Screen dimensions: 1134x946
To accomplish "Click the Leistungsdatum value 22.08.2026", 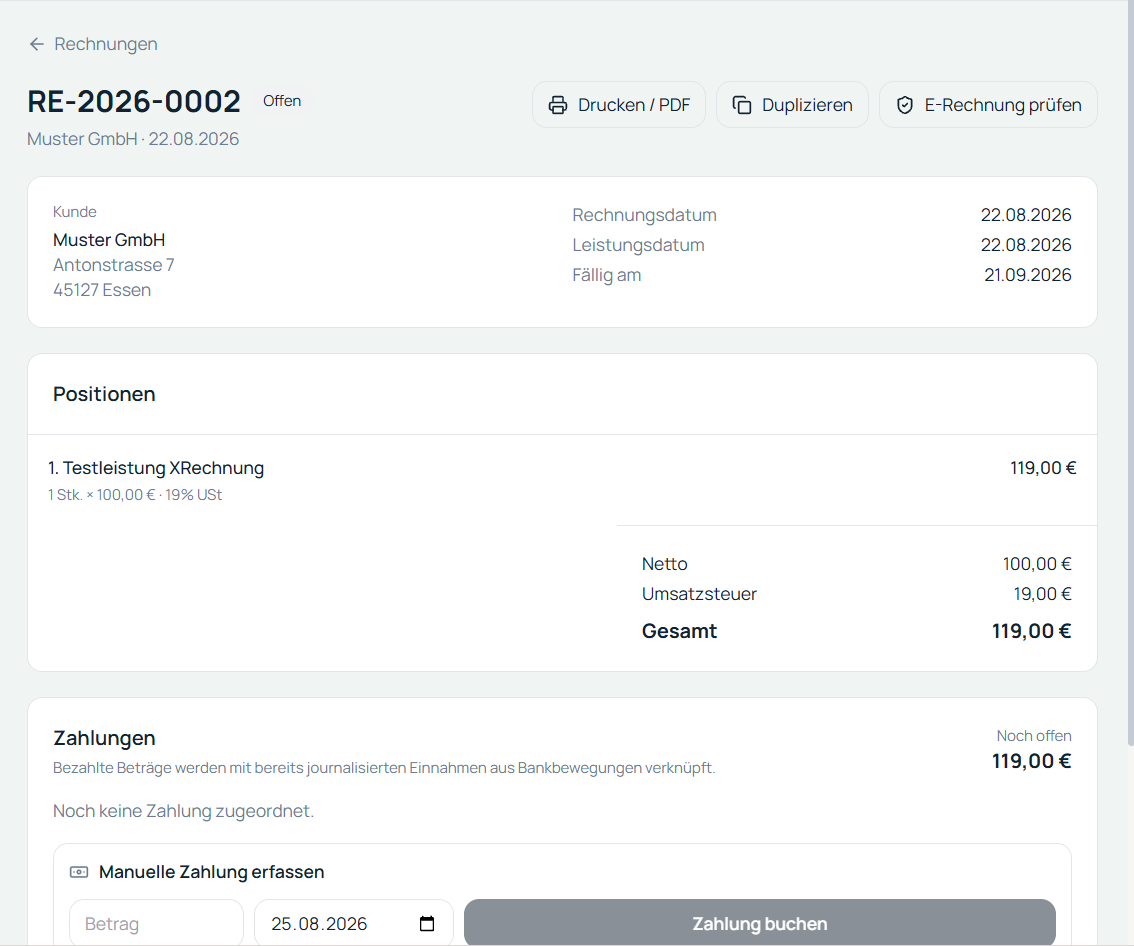I will pos(1026,245).
